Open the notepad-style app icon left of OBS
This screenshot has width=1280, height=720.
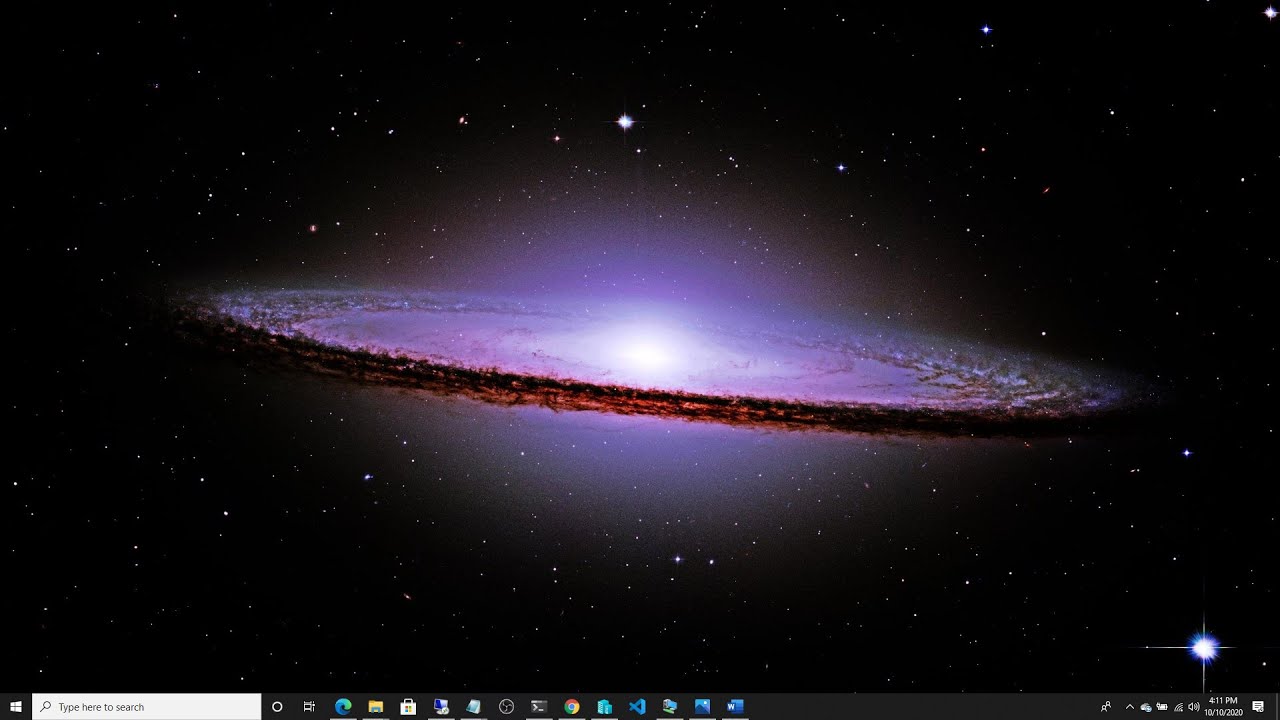pos(474,706)
